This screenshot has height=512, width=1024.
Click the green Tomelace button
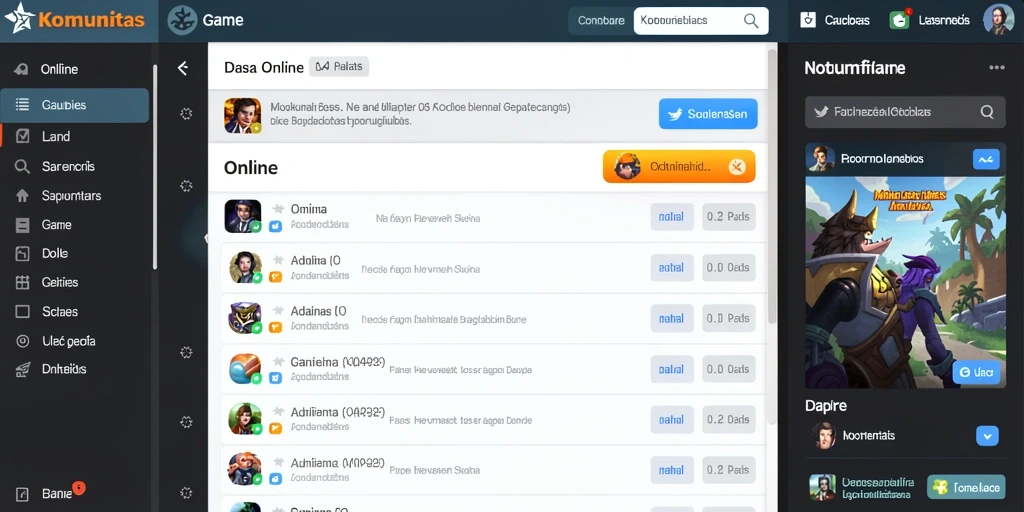(x=966, y=487)
